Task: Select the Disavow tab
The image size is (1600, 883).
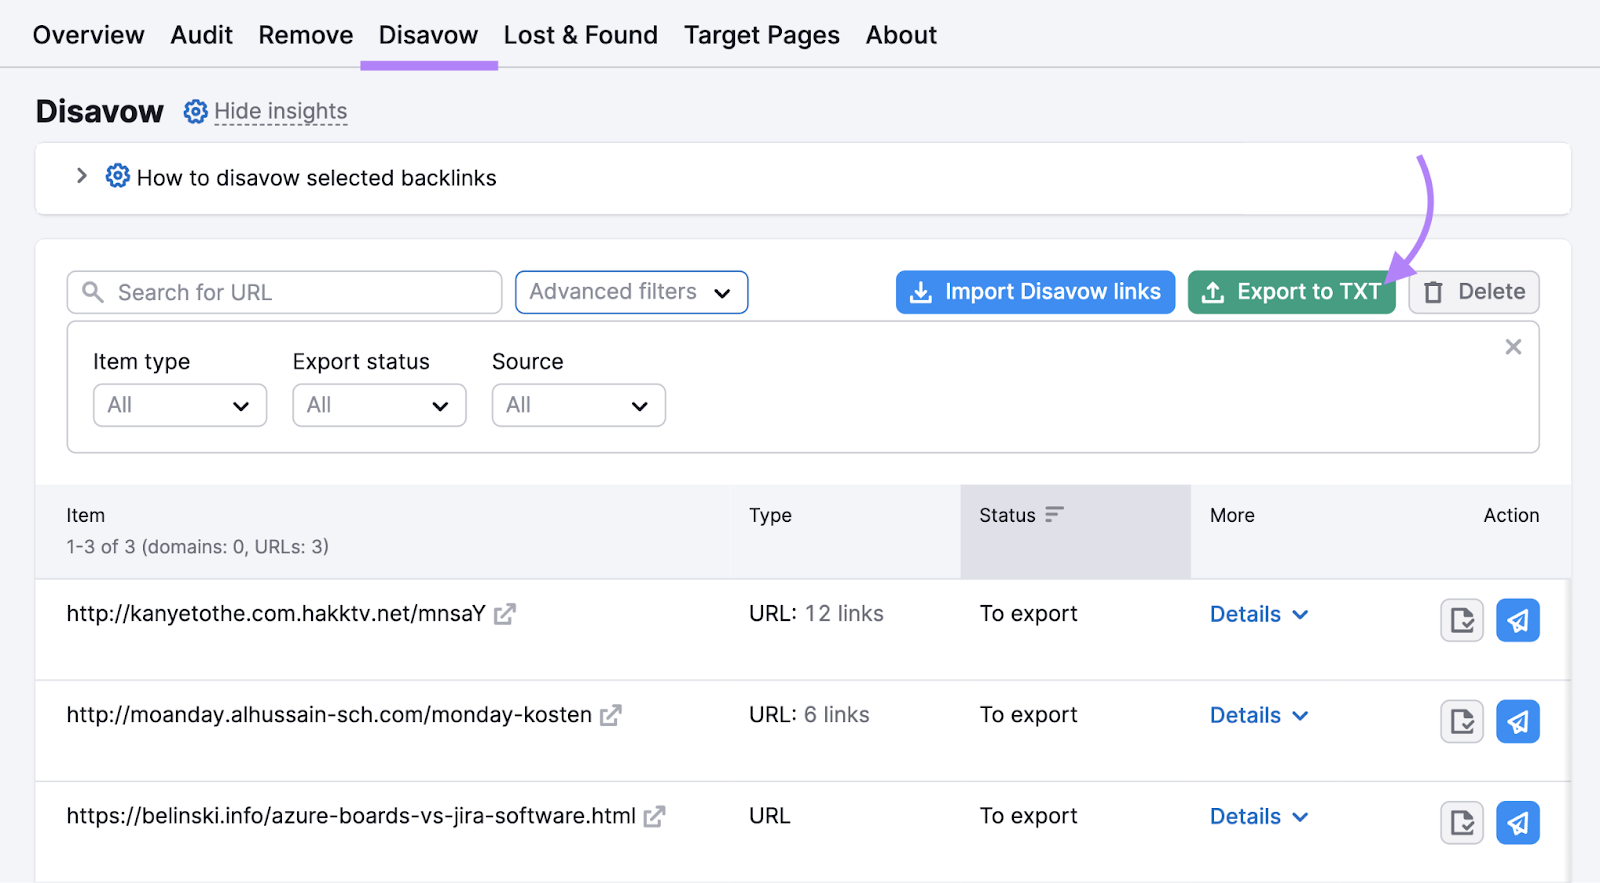Action: coord(428,35)
